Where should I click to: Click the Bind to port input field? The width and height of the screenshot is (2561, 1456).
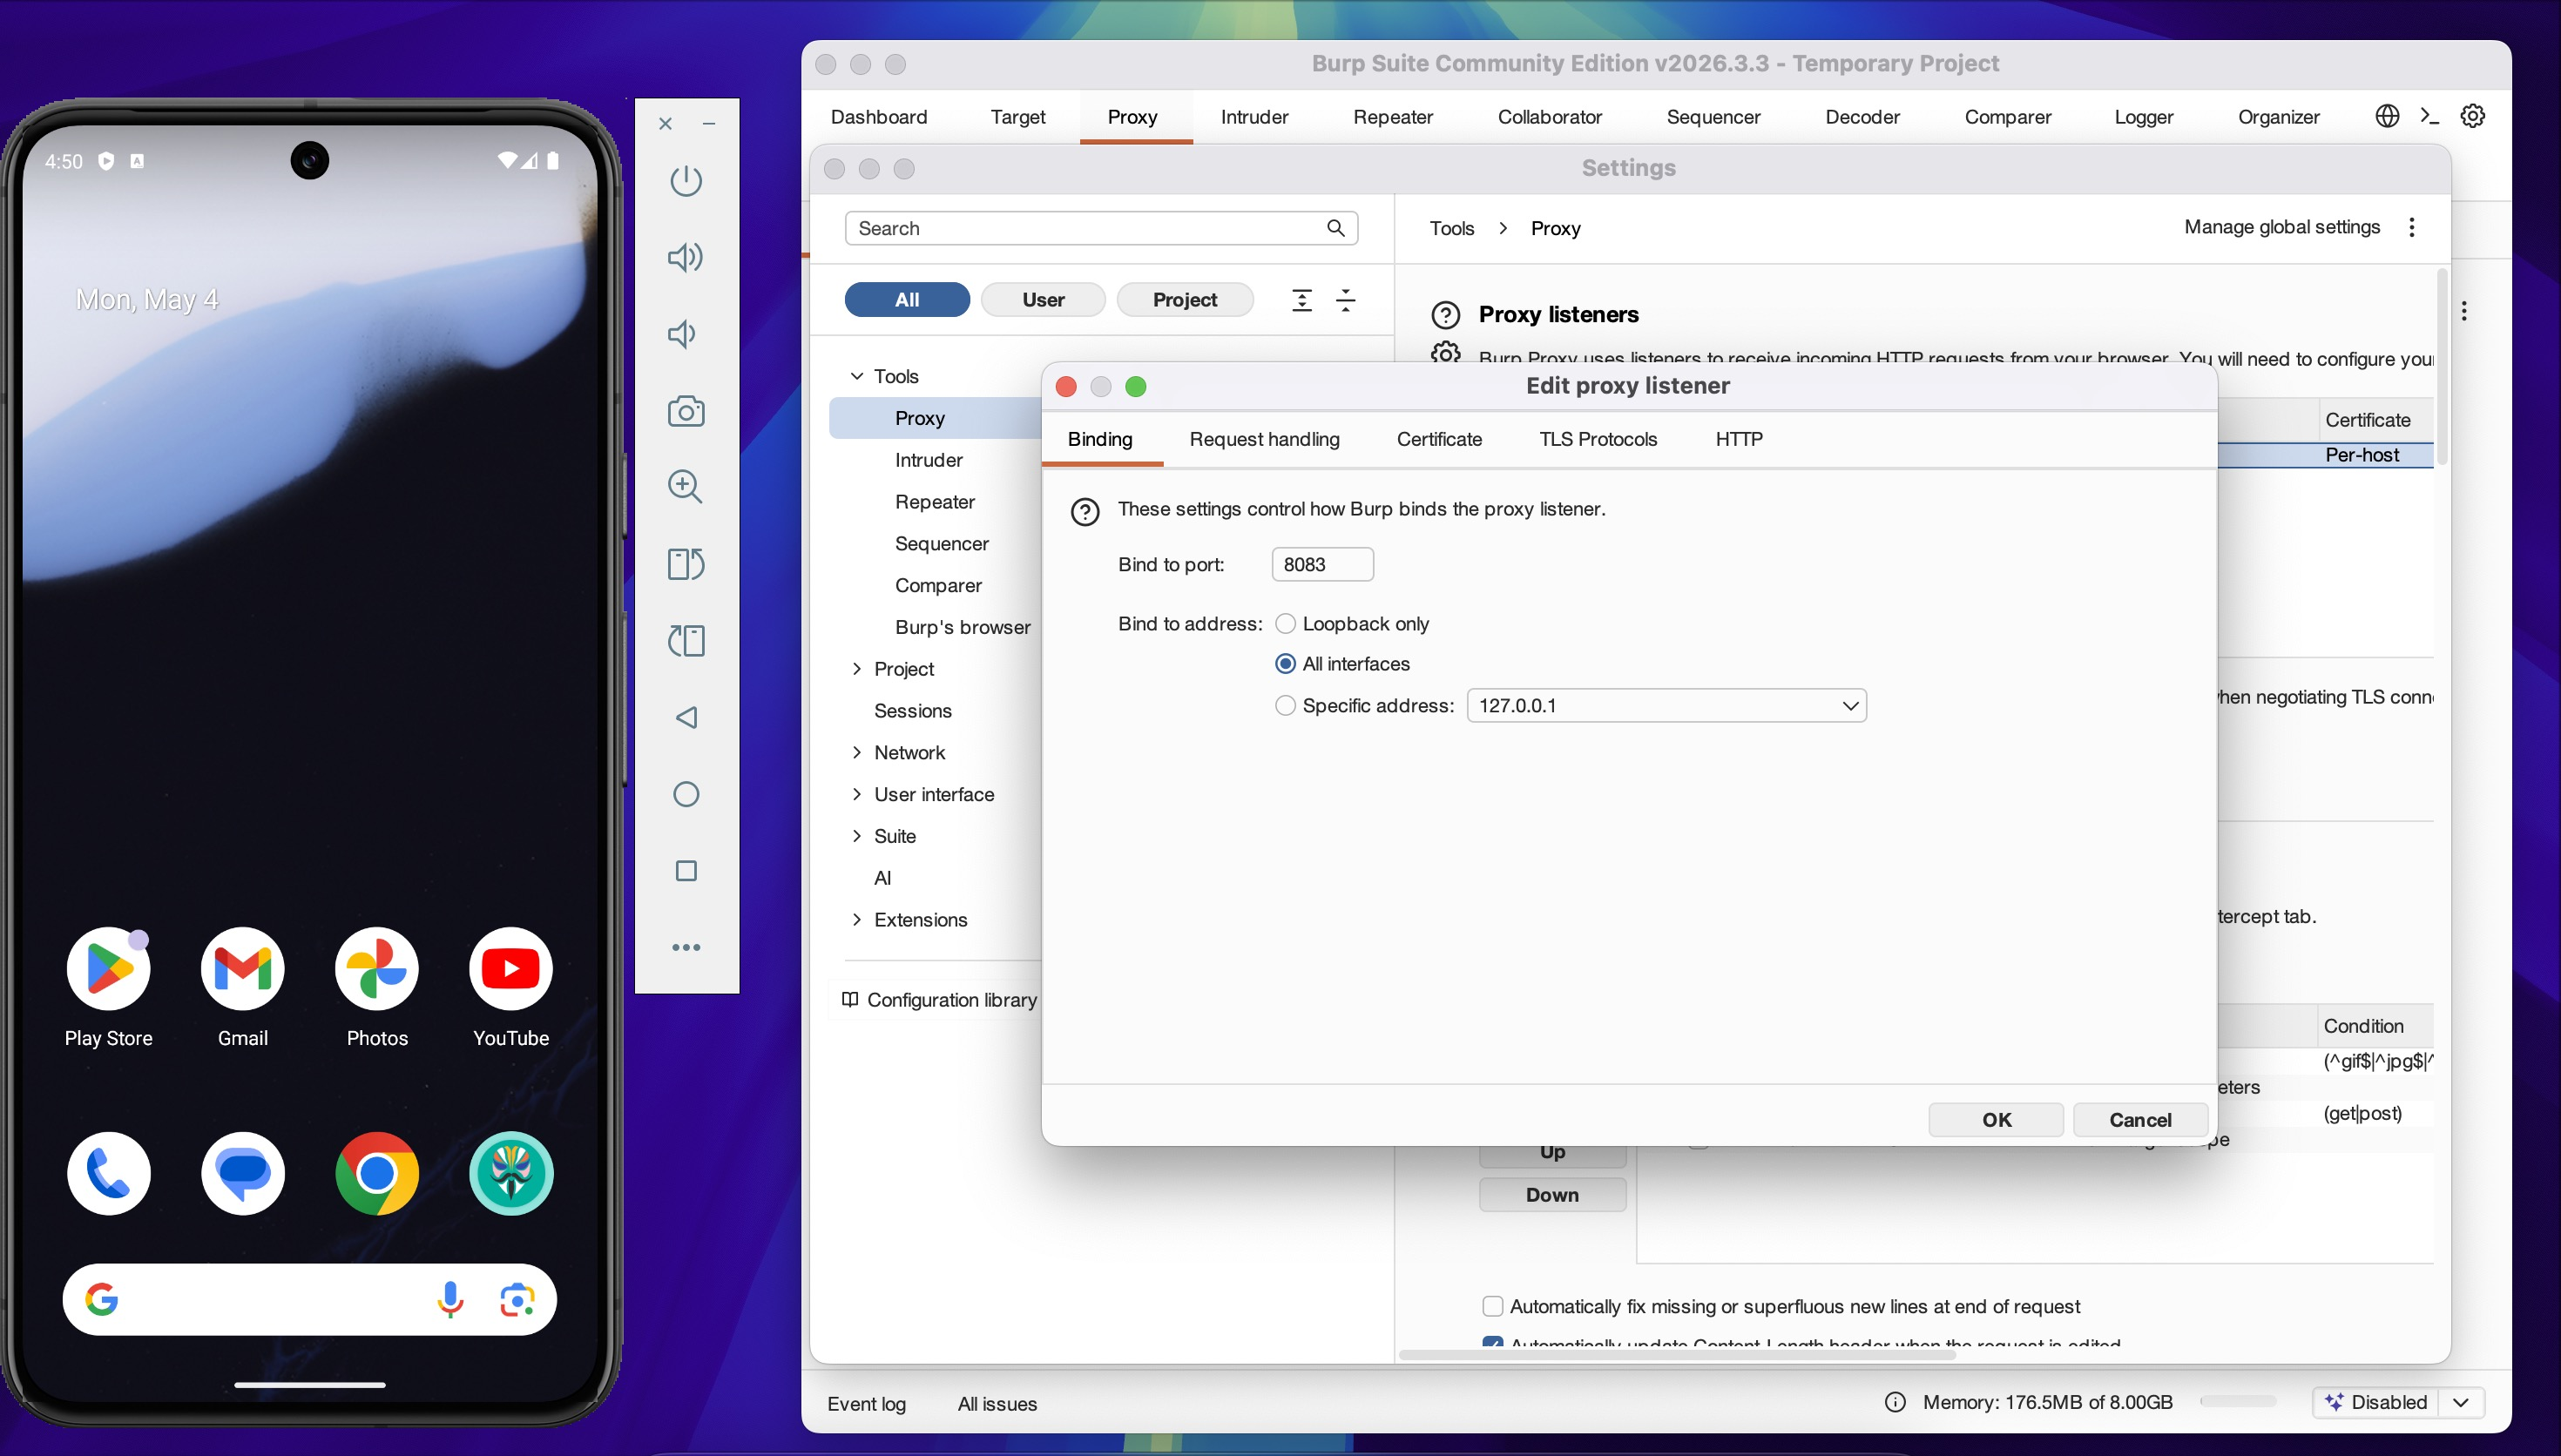point(1322,565)
